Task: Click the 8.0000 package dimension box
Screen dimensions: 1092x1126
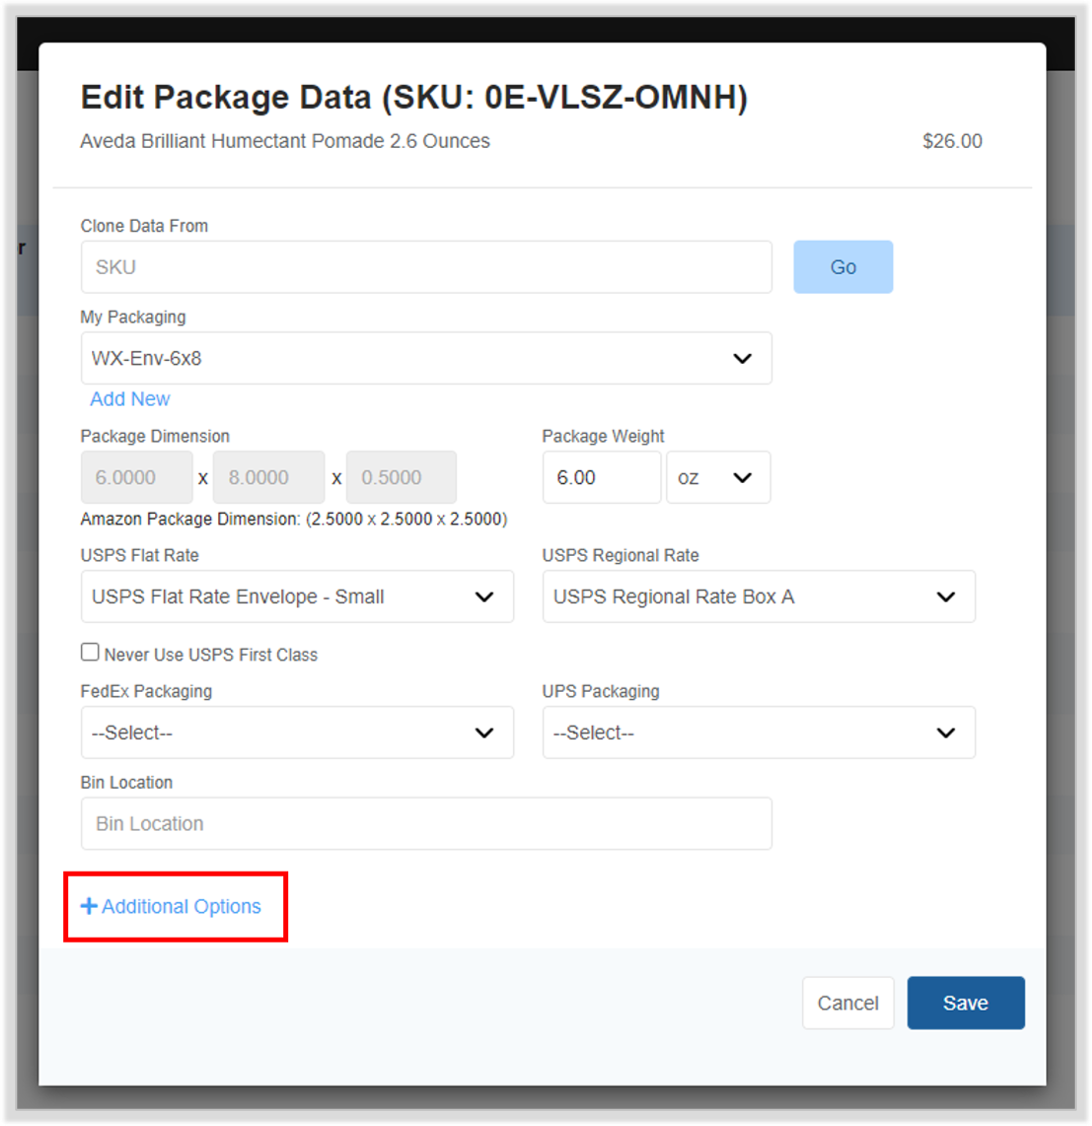Action: click(x=269, y=478)
